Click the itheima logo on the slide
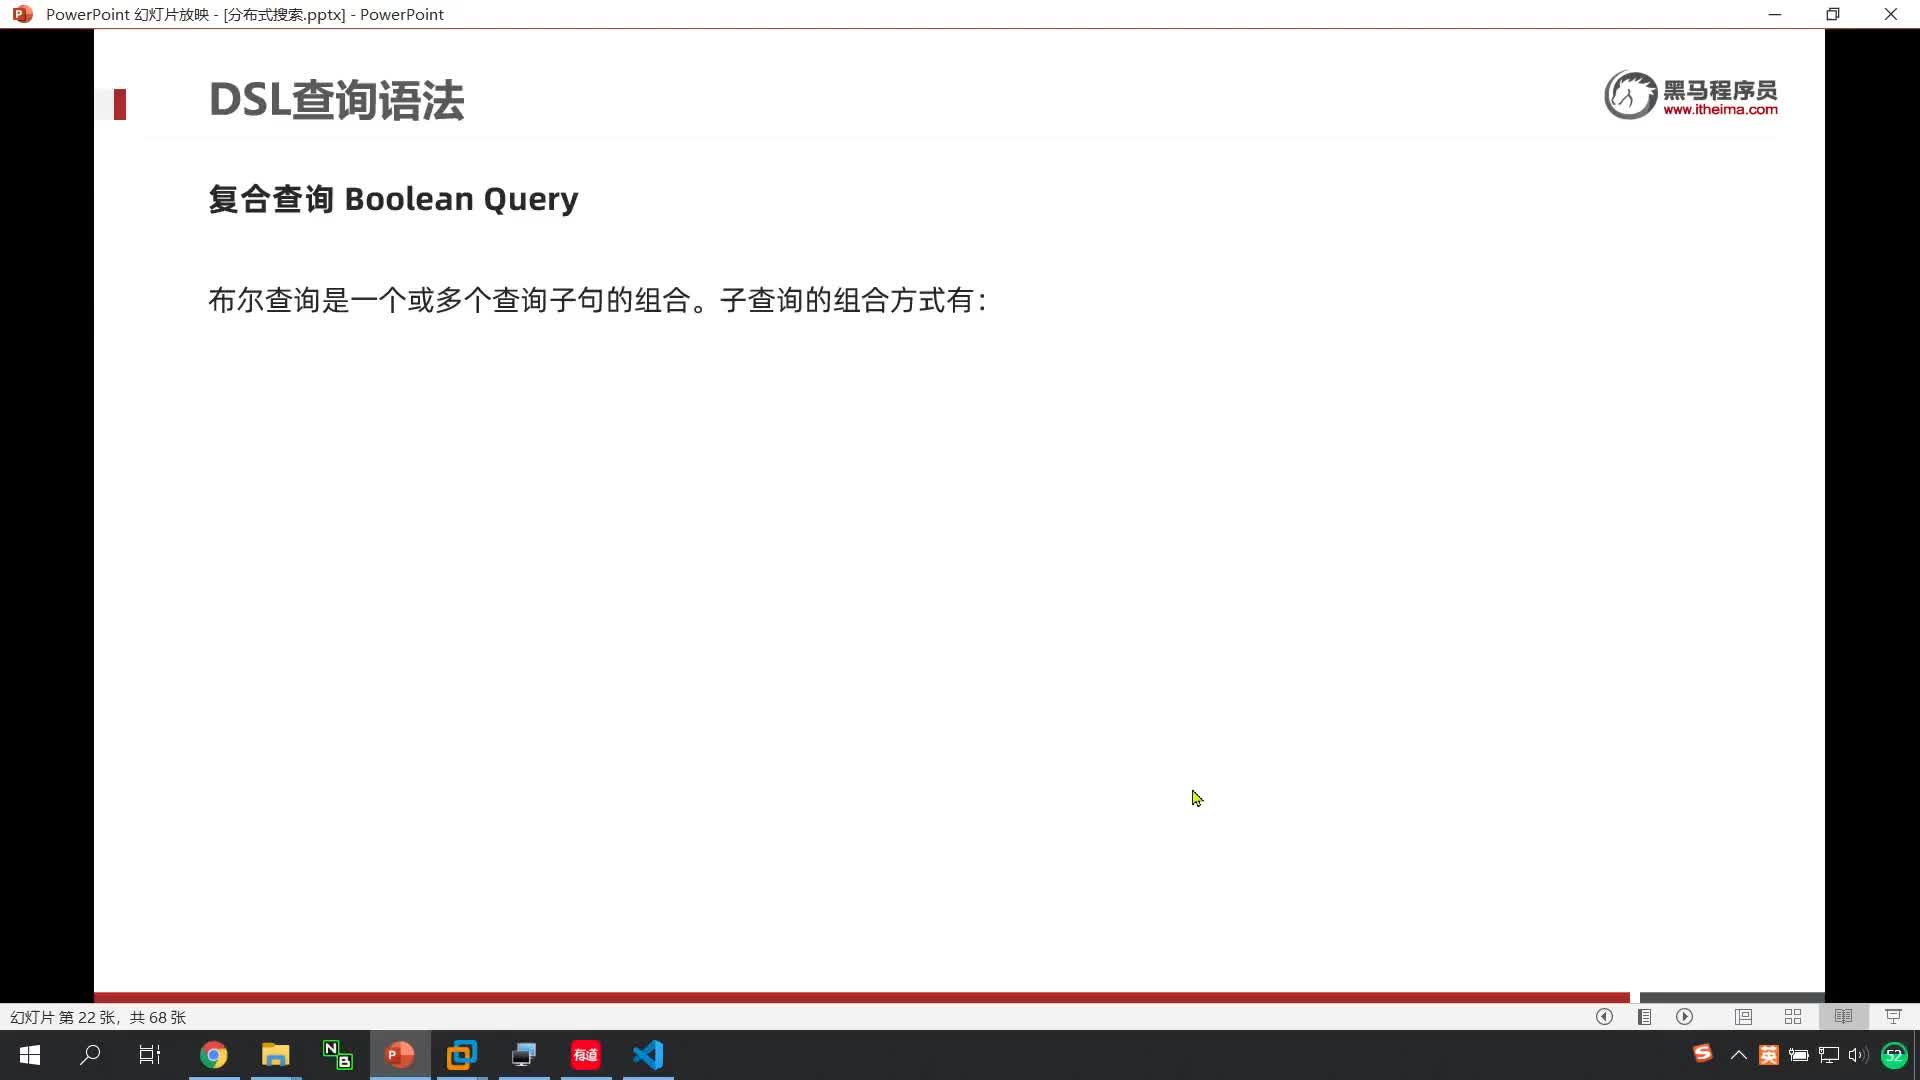This screenshot has height=1080, width=1920. pyautogui.click(x=1691, y=96)
